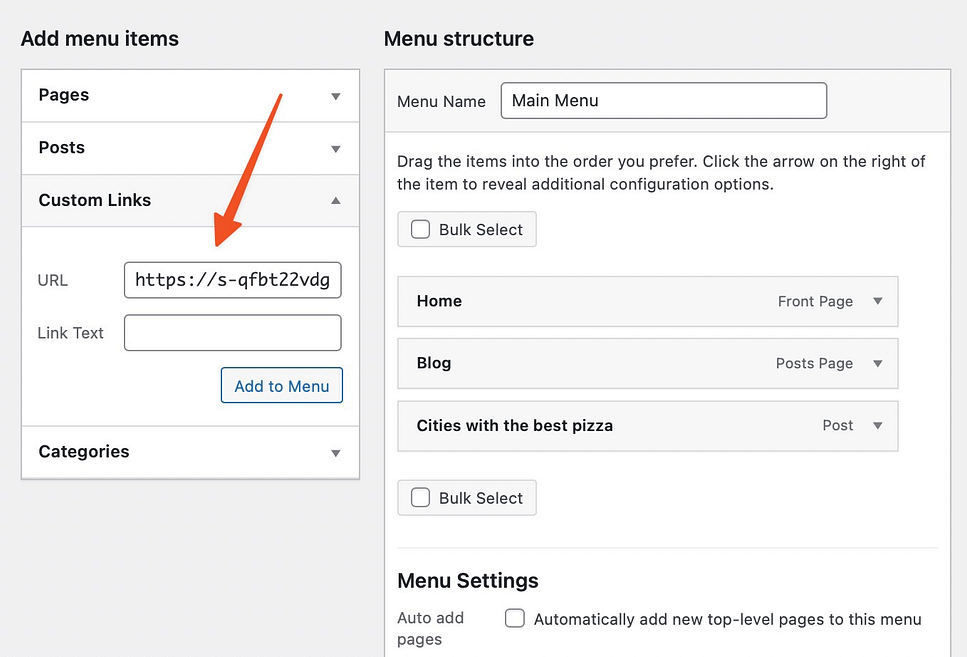Image resolution: width=967 pixels, height=657 pixels.
Task: Click the URL input field
Action: 233,281
